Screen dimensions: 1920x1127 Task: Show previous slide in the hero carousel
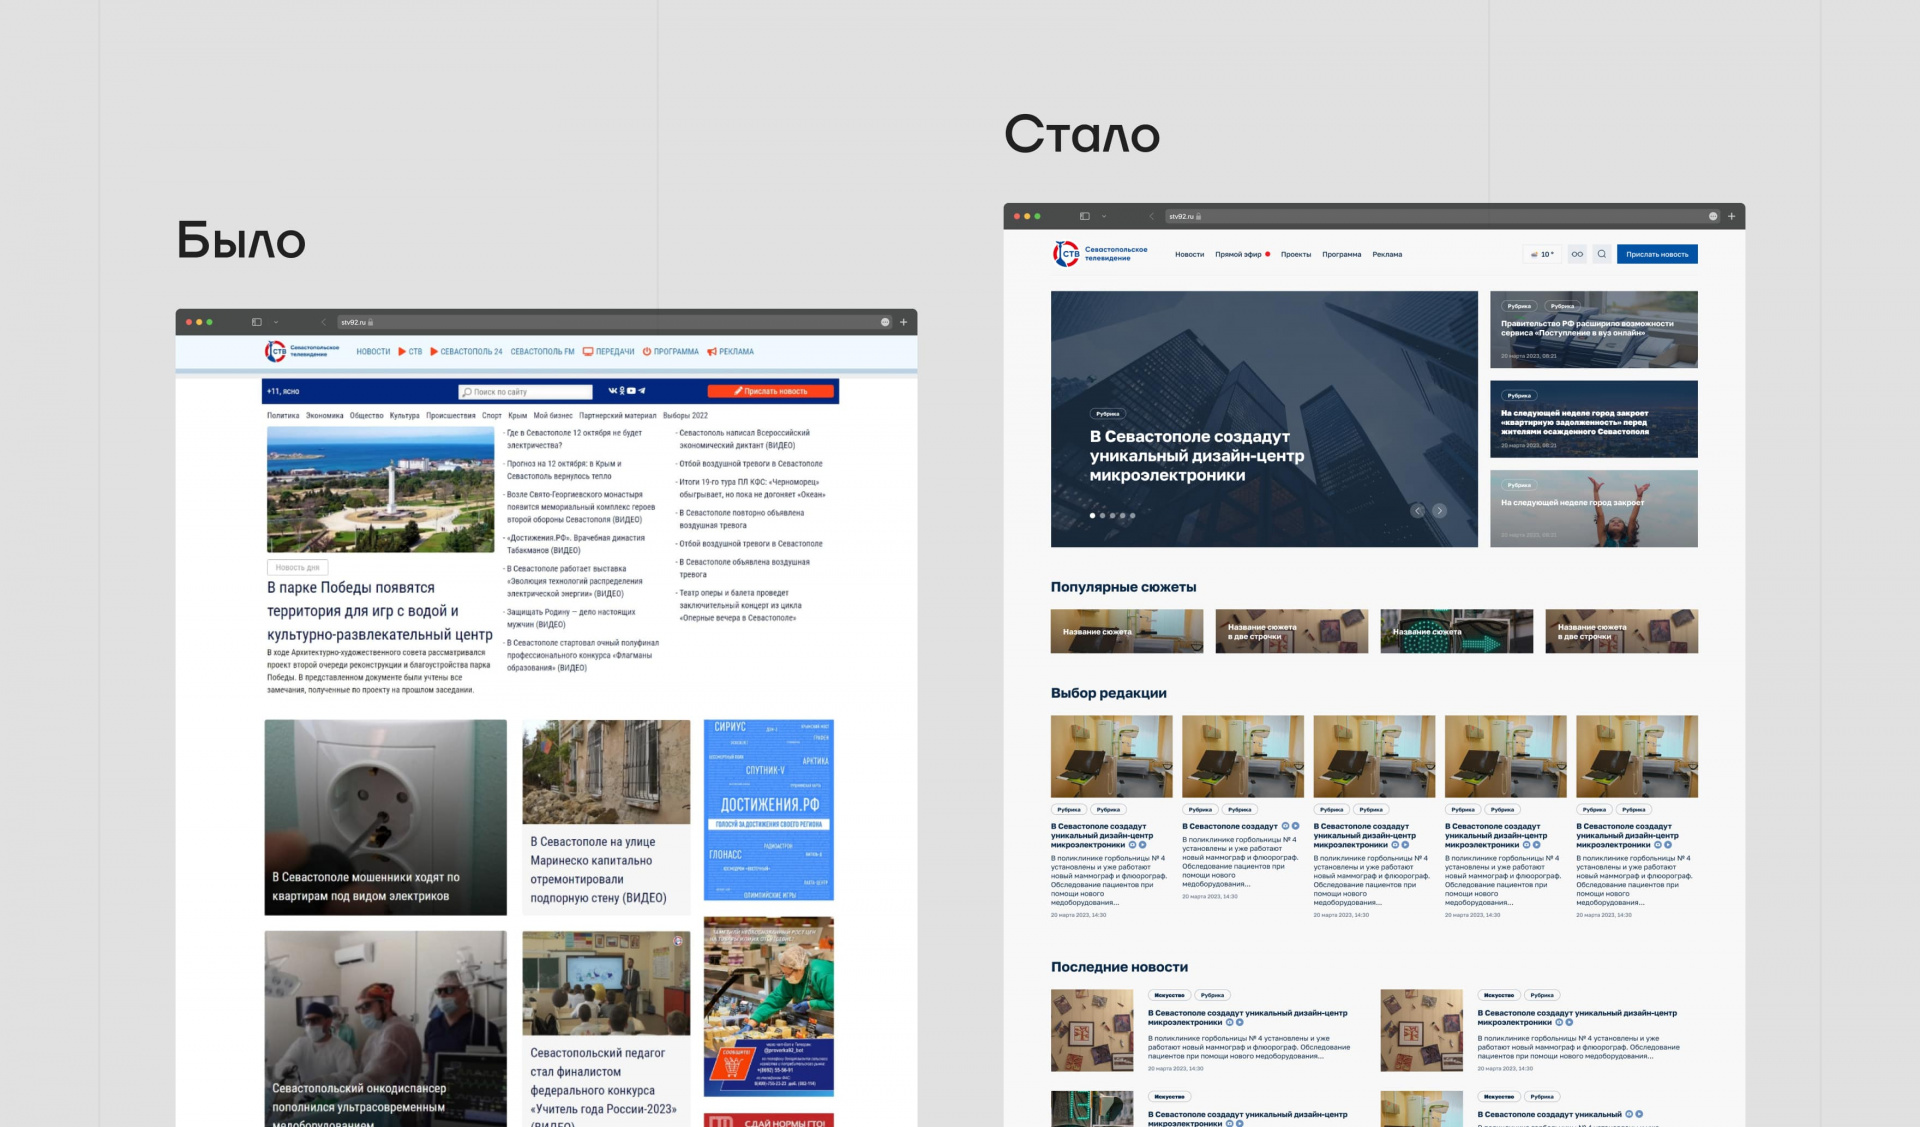pos(1418,511)
